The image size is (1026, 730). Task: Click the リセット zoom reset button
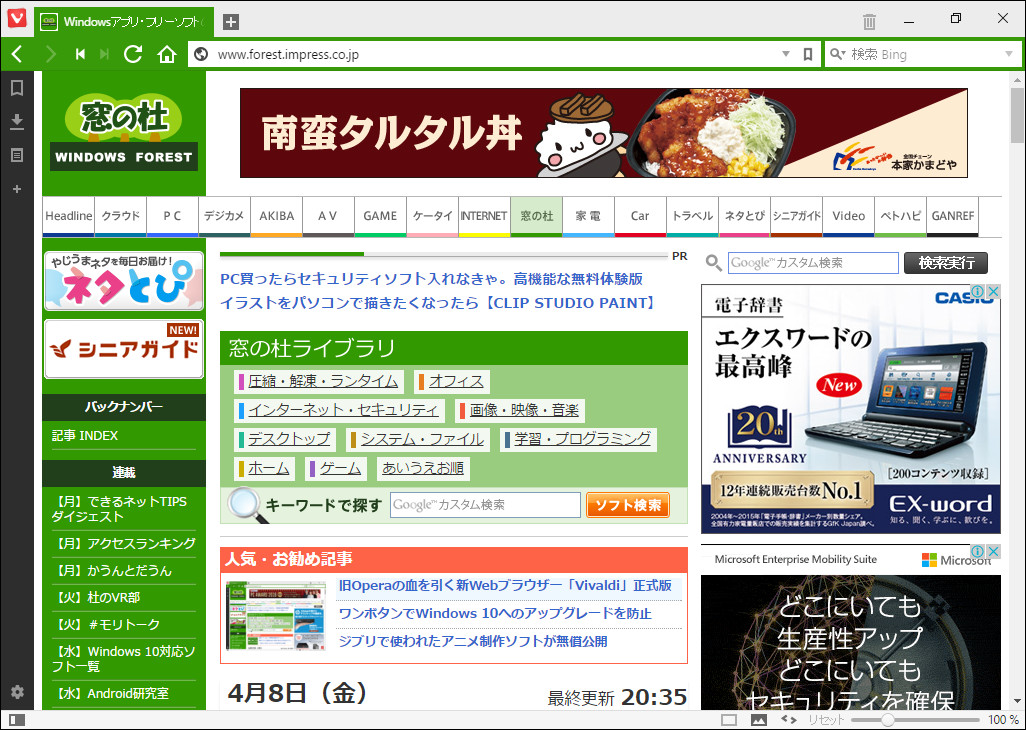coord(826,720)
